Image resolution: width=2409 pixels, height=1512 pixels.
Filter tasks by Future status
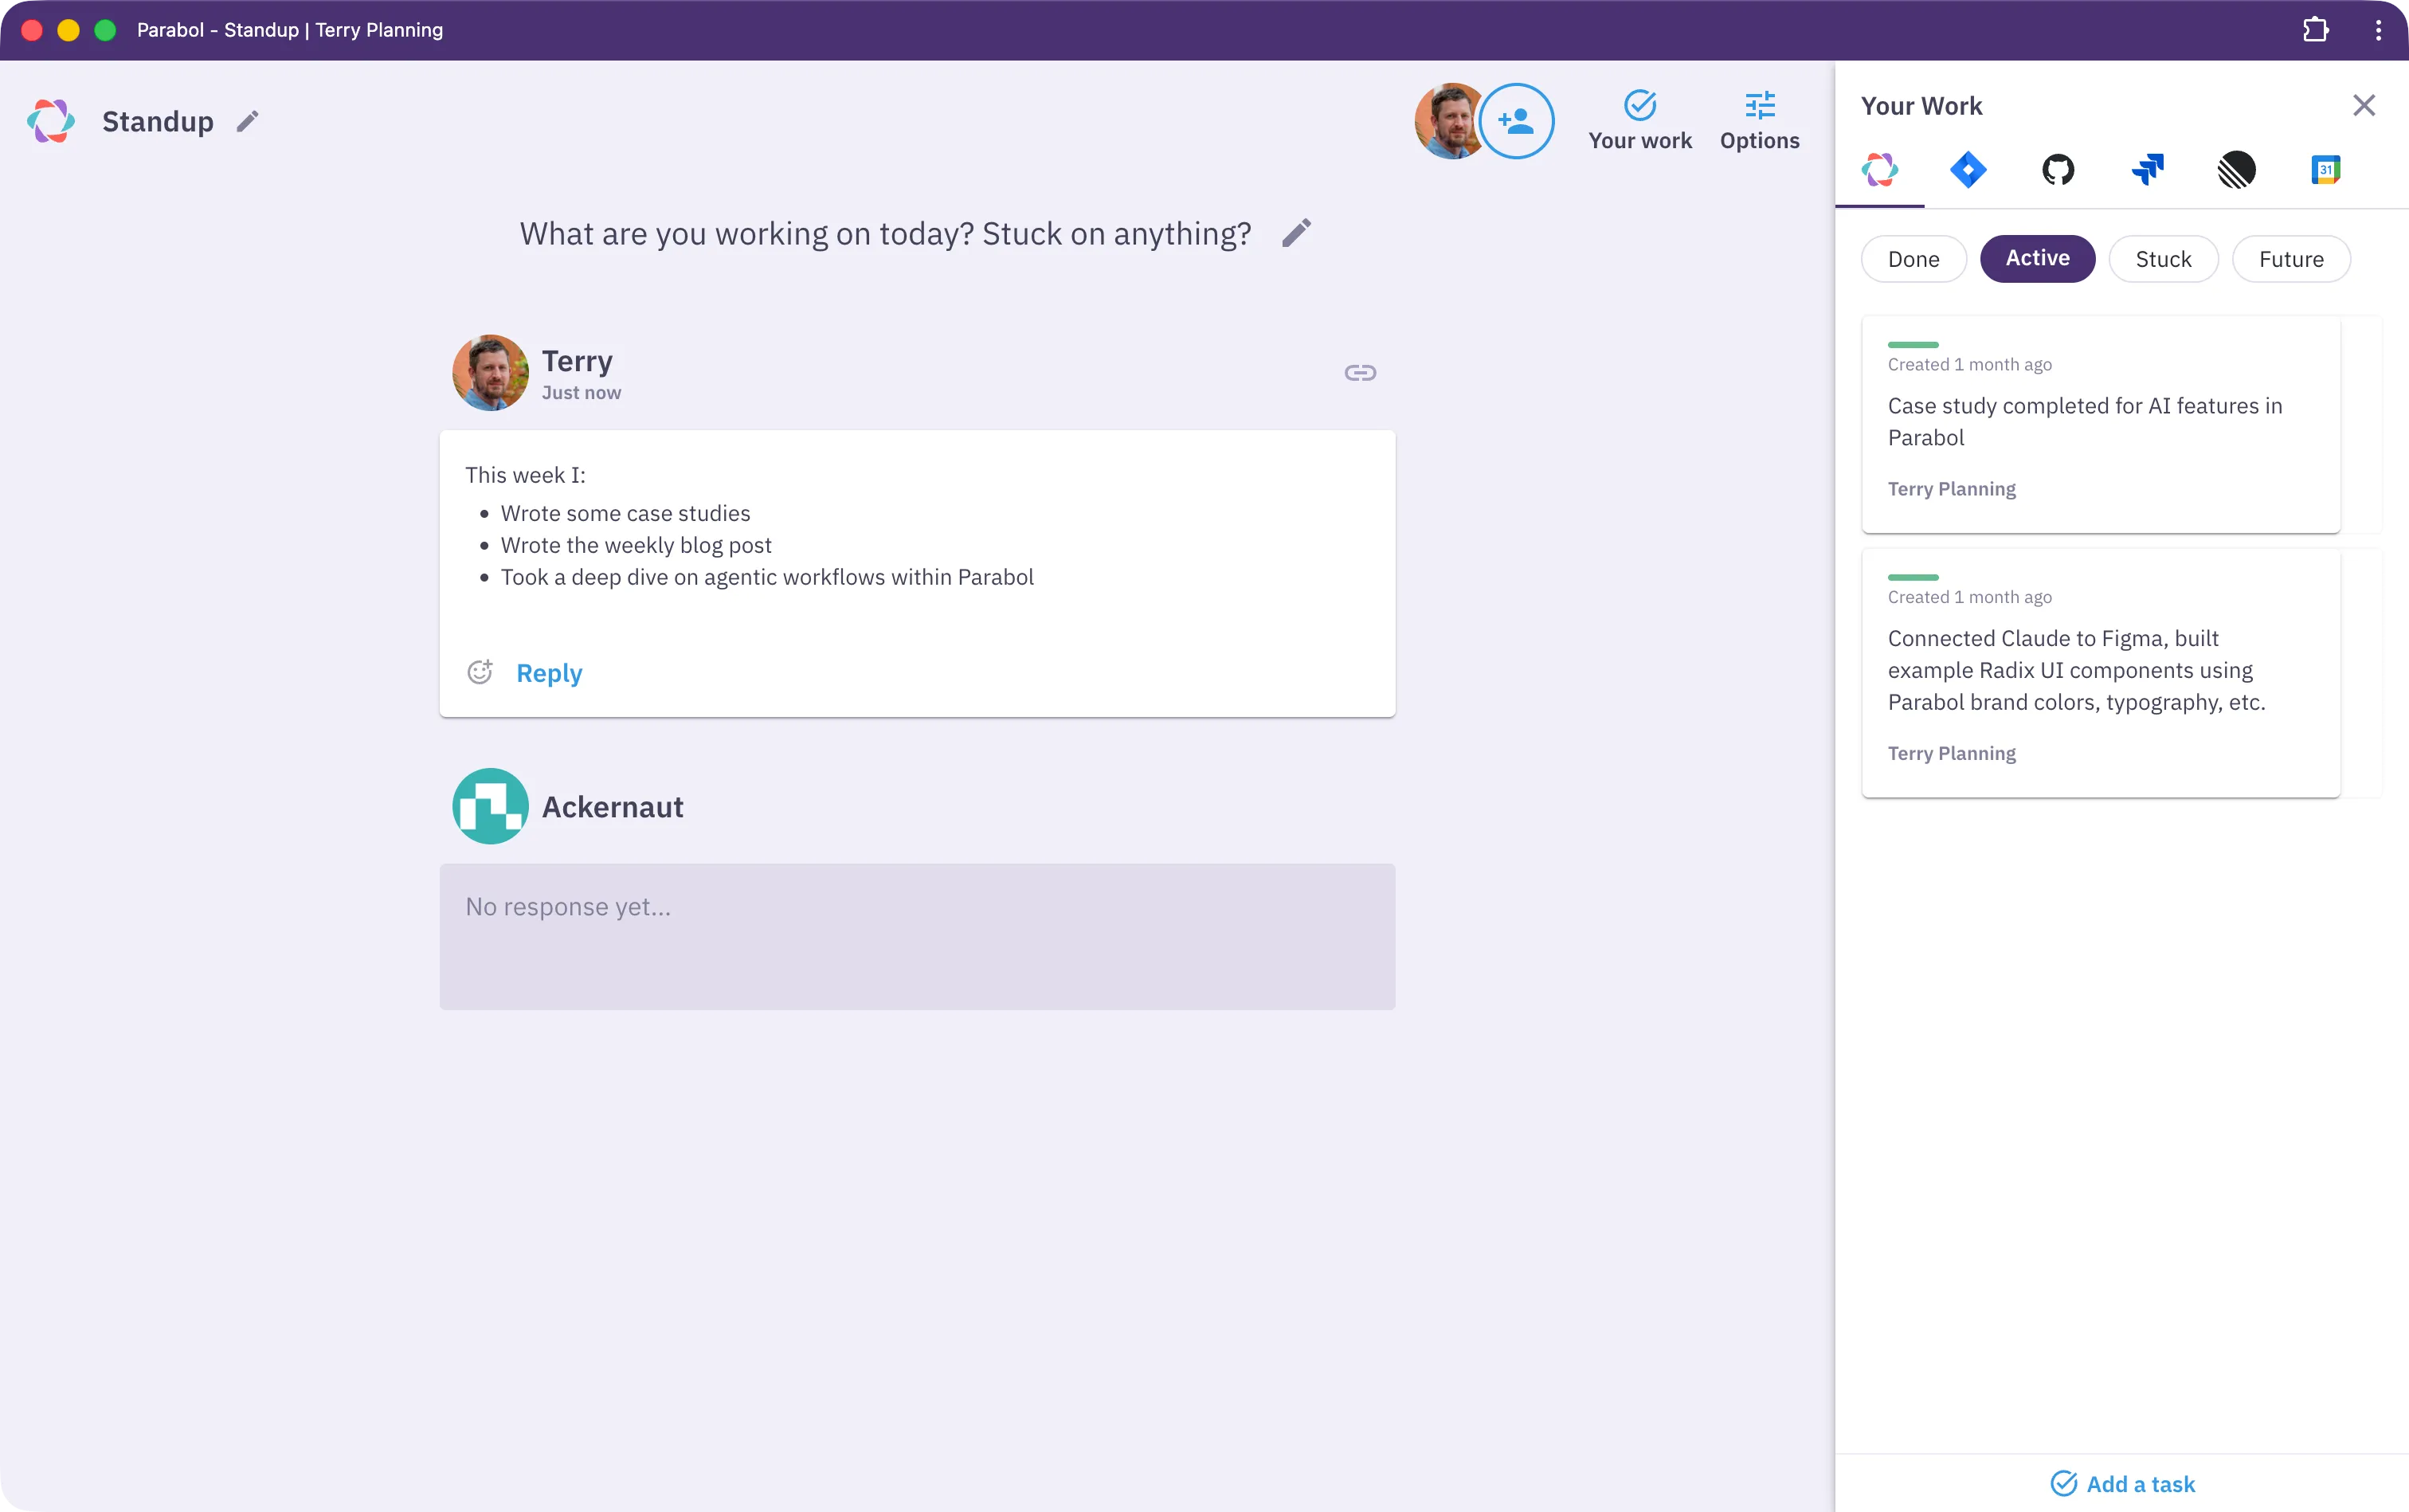click(x=2291, y=259)
